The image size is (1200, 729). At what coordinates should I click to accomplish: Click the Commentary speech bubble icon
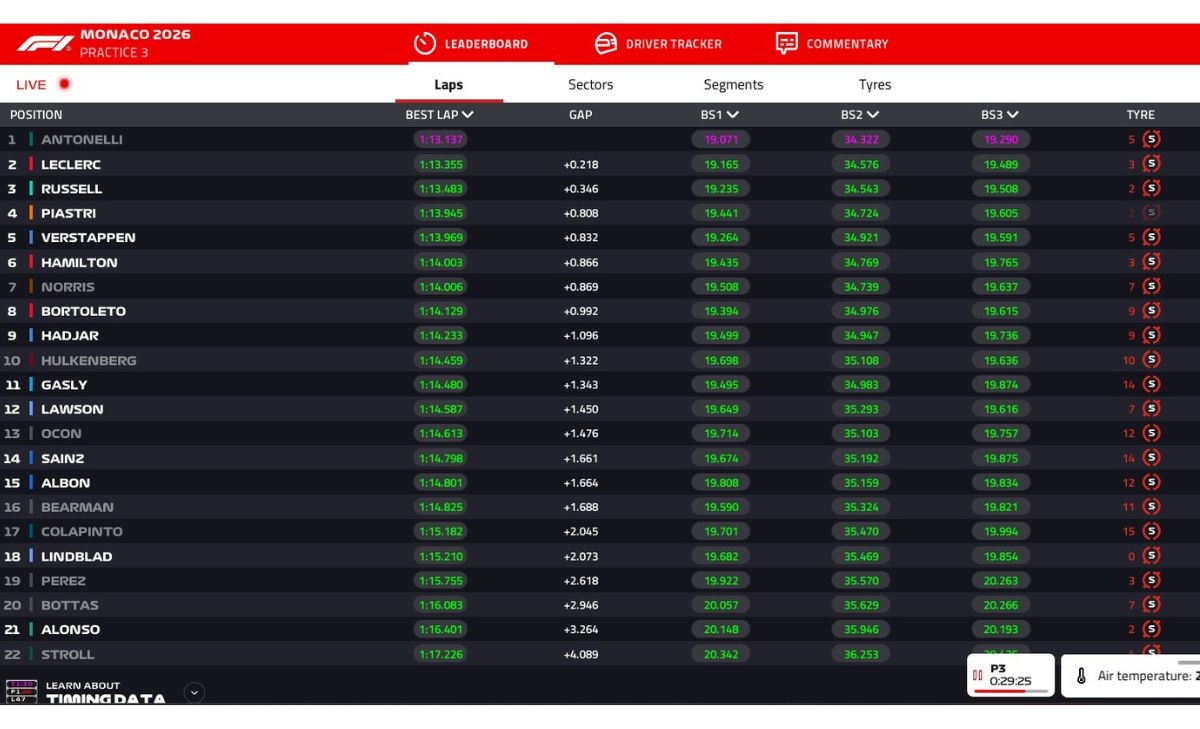pyautogui.click(x=787, y=44)
